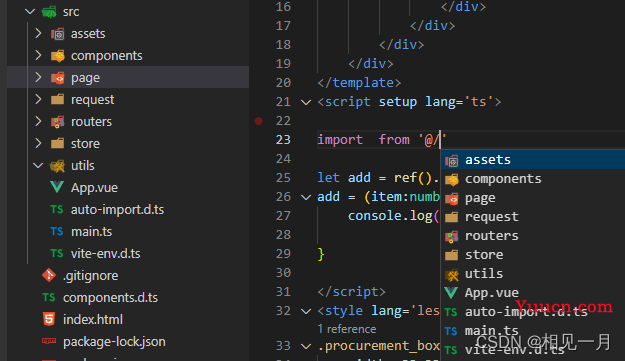Select the highlighted assets suggestion
This screenshot has width=625, height=361.
coord(533,160)
